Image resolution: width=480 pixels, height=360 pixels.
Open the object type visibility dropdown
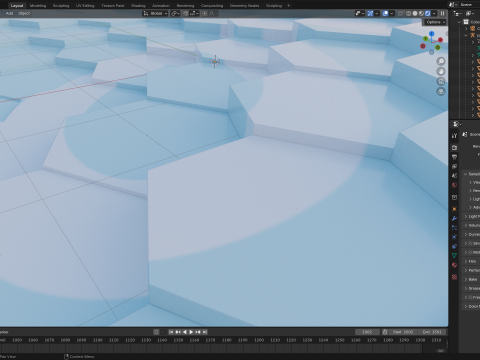coord(359,13)
